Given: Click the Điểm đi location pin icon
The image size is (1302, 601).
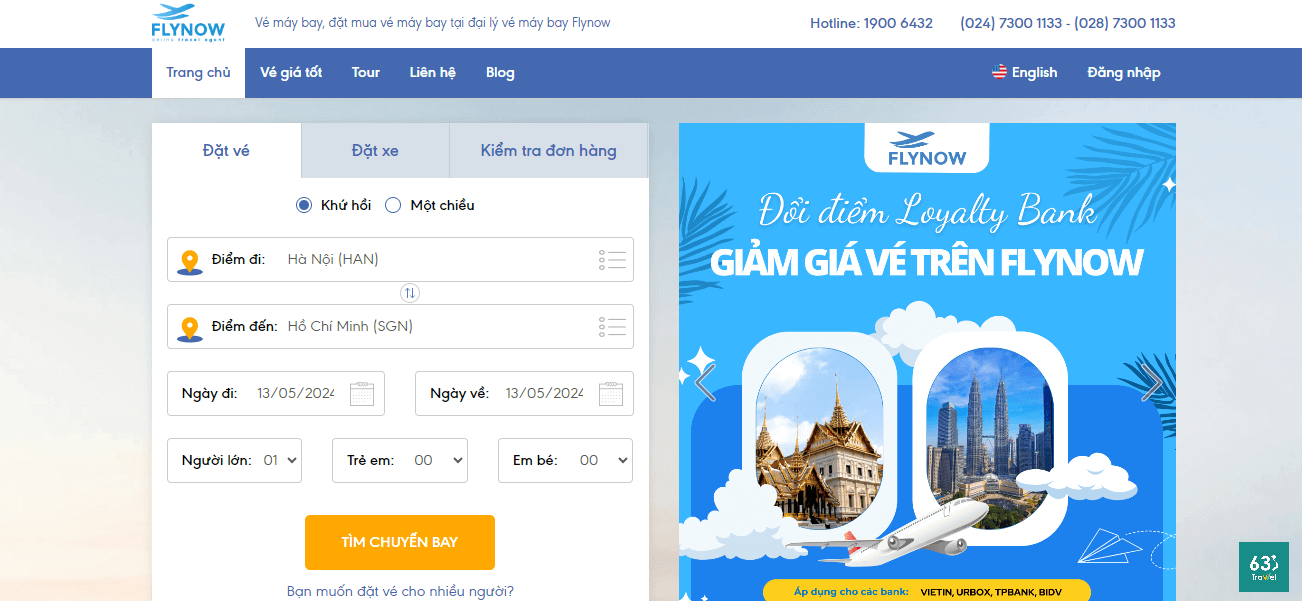Looking at the screenshot, I should [x=189, y=259].
